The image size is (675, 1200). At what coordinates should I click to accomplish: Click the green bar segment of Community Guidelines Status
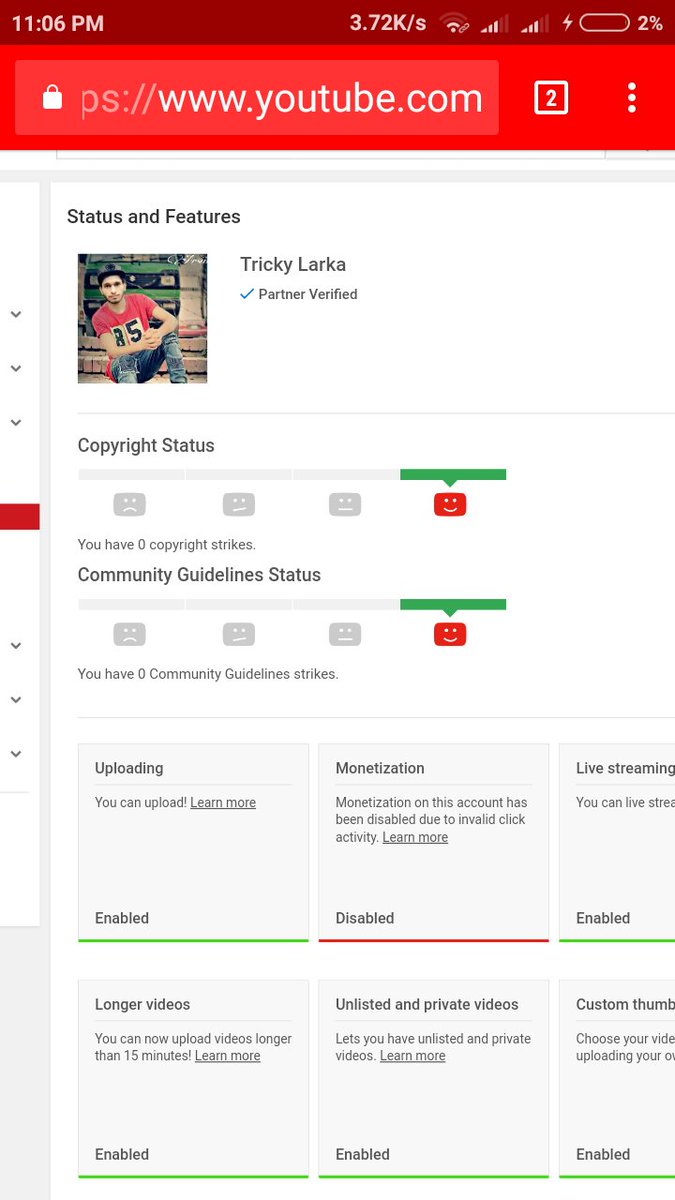pyautogui.click(x=453, y=605)
